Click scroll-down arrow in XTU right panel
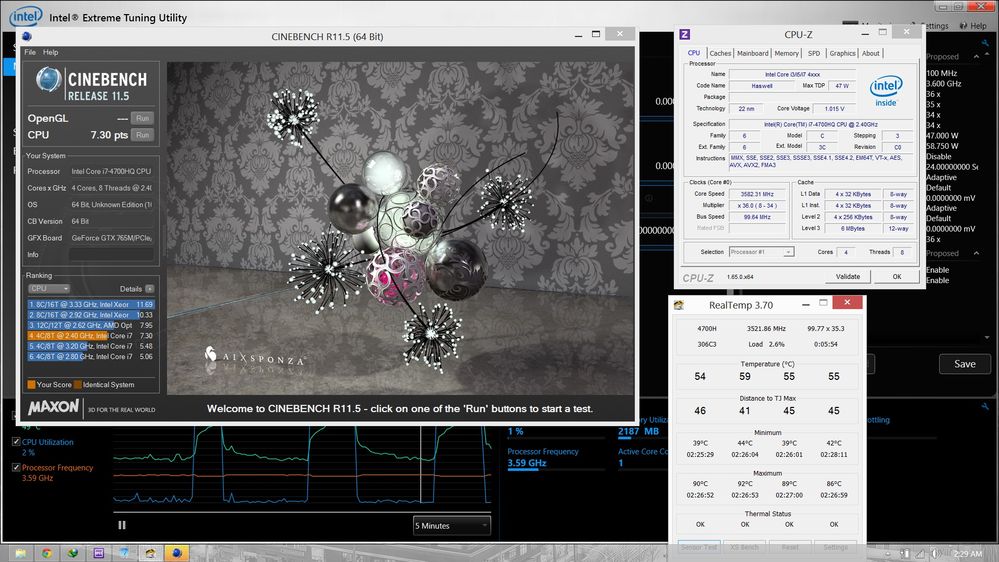The height and width of the screenshot is (562, 999). click(988, 337)
